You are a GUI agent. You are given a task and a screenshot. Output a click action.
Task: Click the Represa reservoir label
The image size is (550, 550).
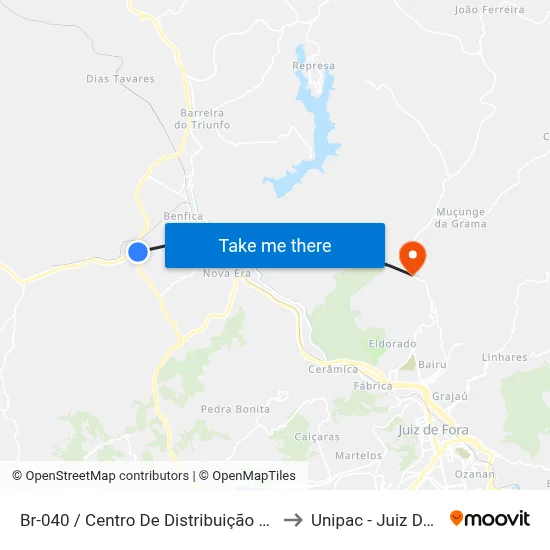click(314, 66)
